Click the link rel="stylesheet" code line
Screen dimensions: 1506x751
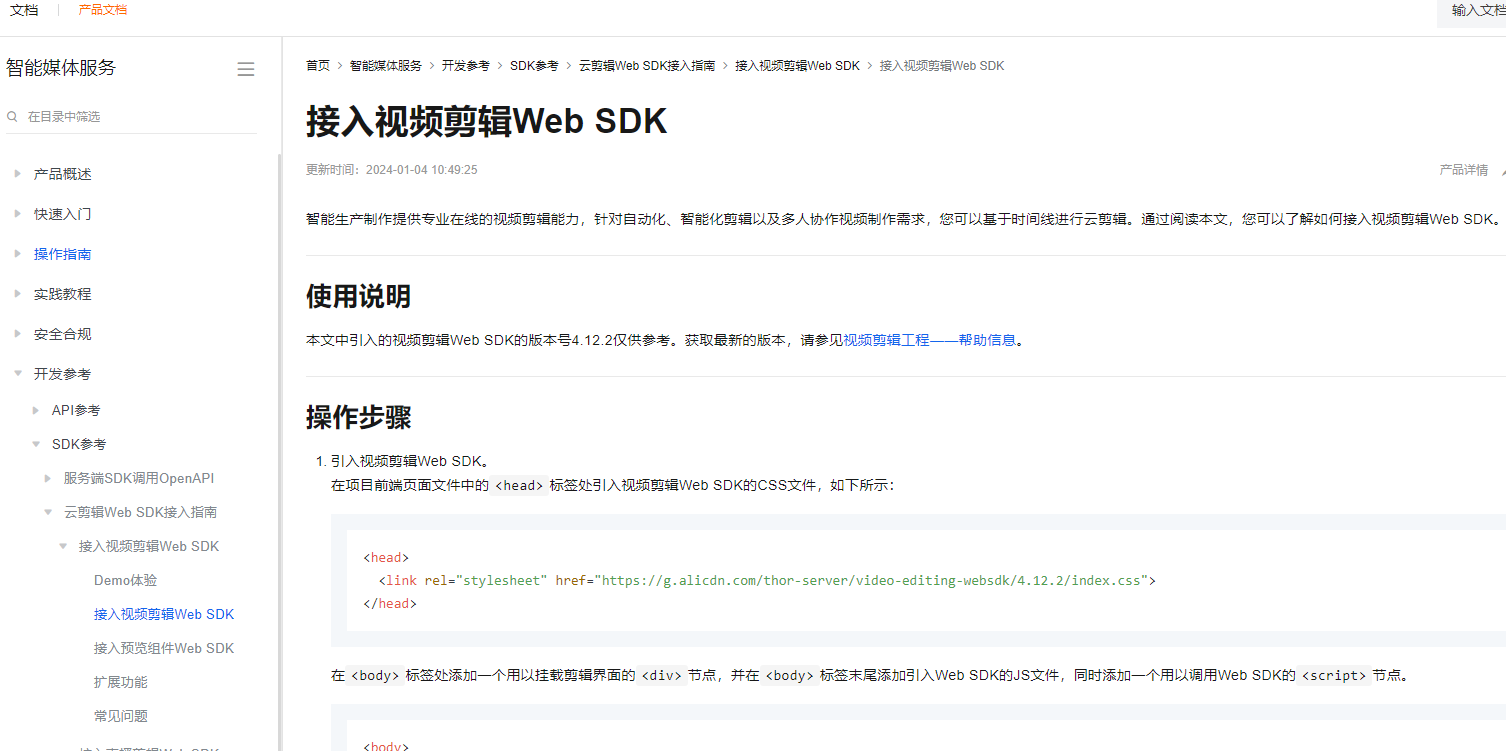(767, 580)
